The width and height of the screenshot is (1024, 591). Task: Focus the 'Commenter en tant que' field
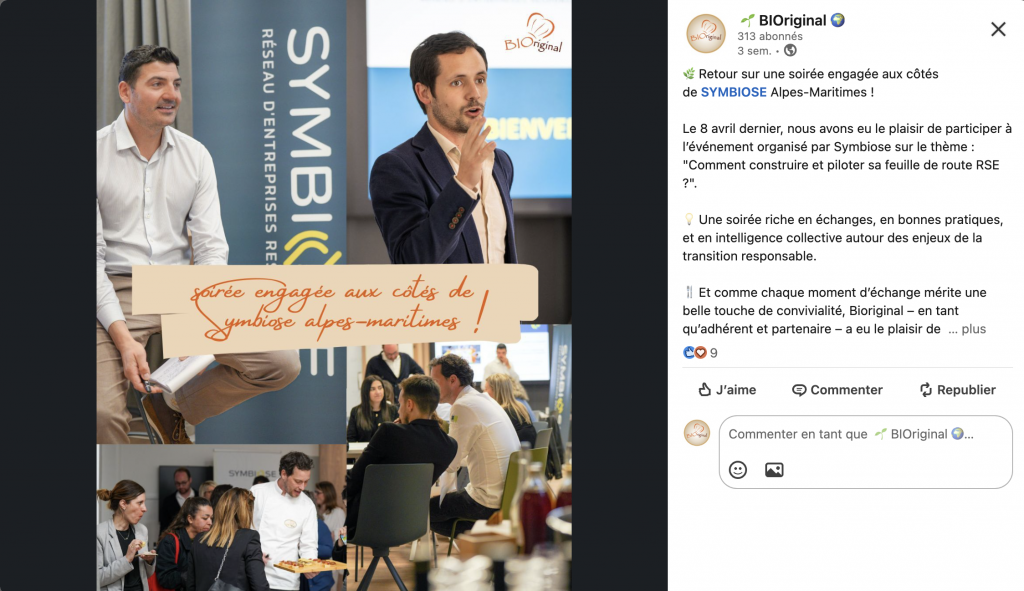865,434
